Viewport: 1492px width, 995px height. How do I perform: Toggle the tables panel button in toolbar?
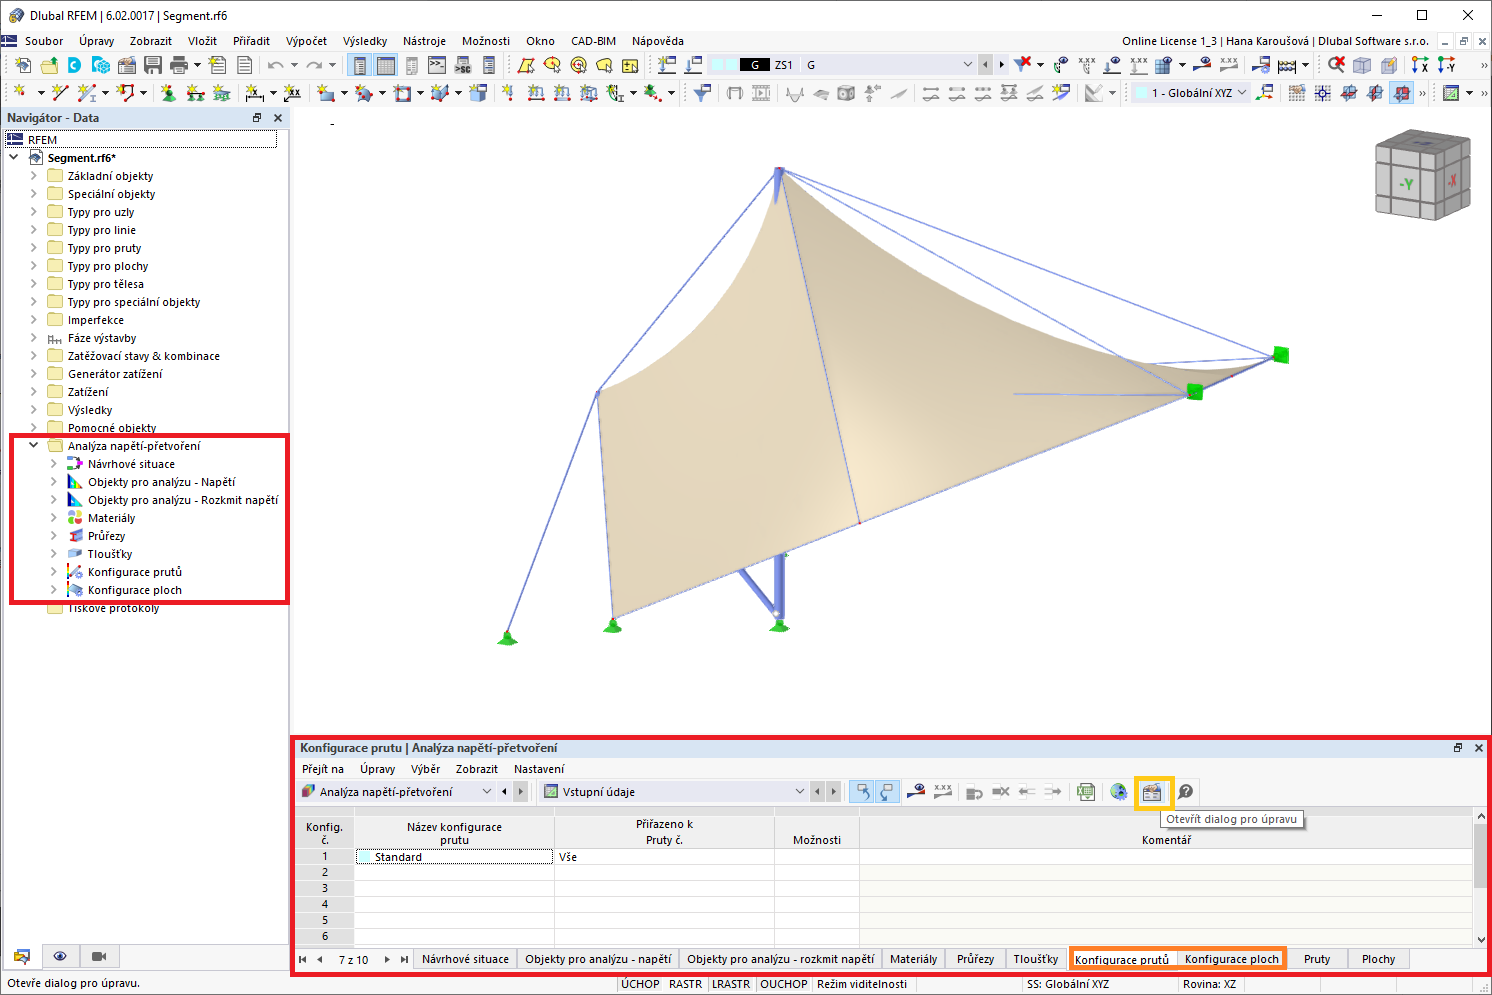(386, 65)
